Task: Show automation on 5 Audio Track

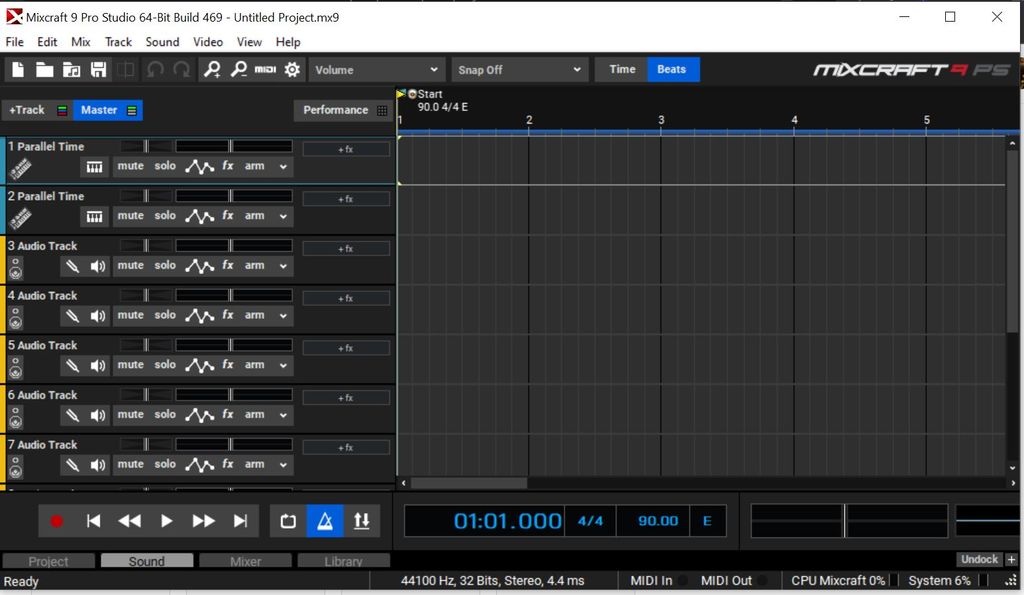Action: 199,365
